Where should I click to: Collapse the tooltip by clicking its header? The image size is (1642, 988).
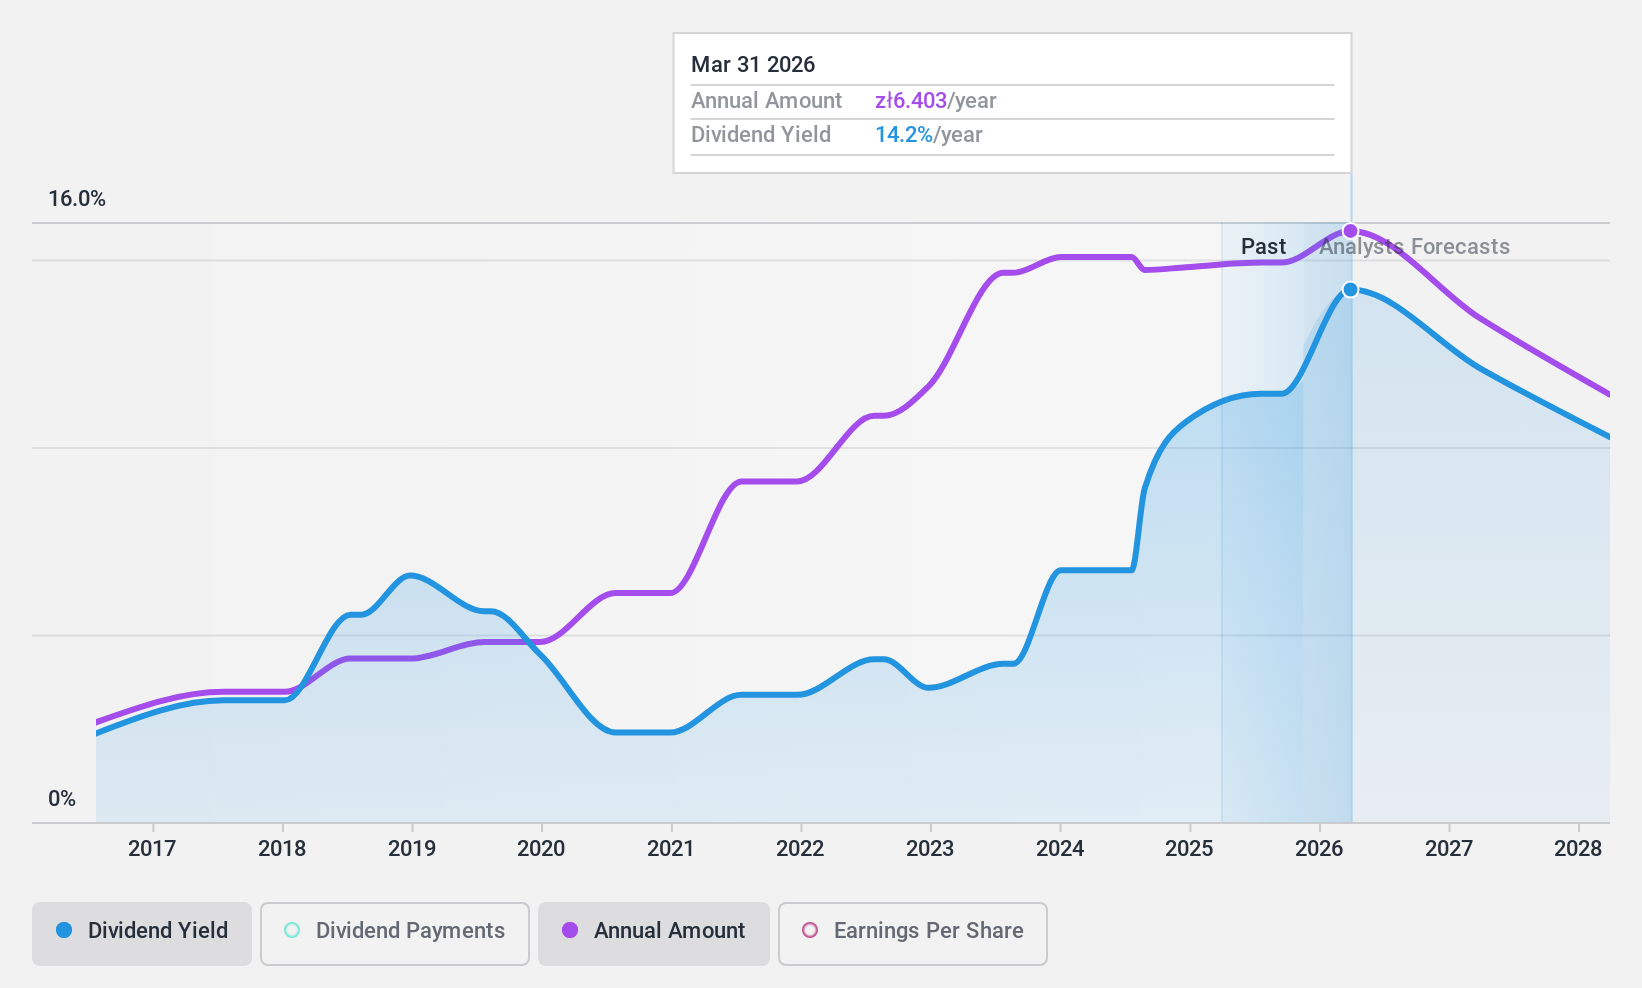(753, 64)
